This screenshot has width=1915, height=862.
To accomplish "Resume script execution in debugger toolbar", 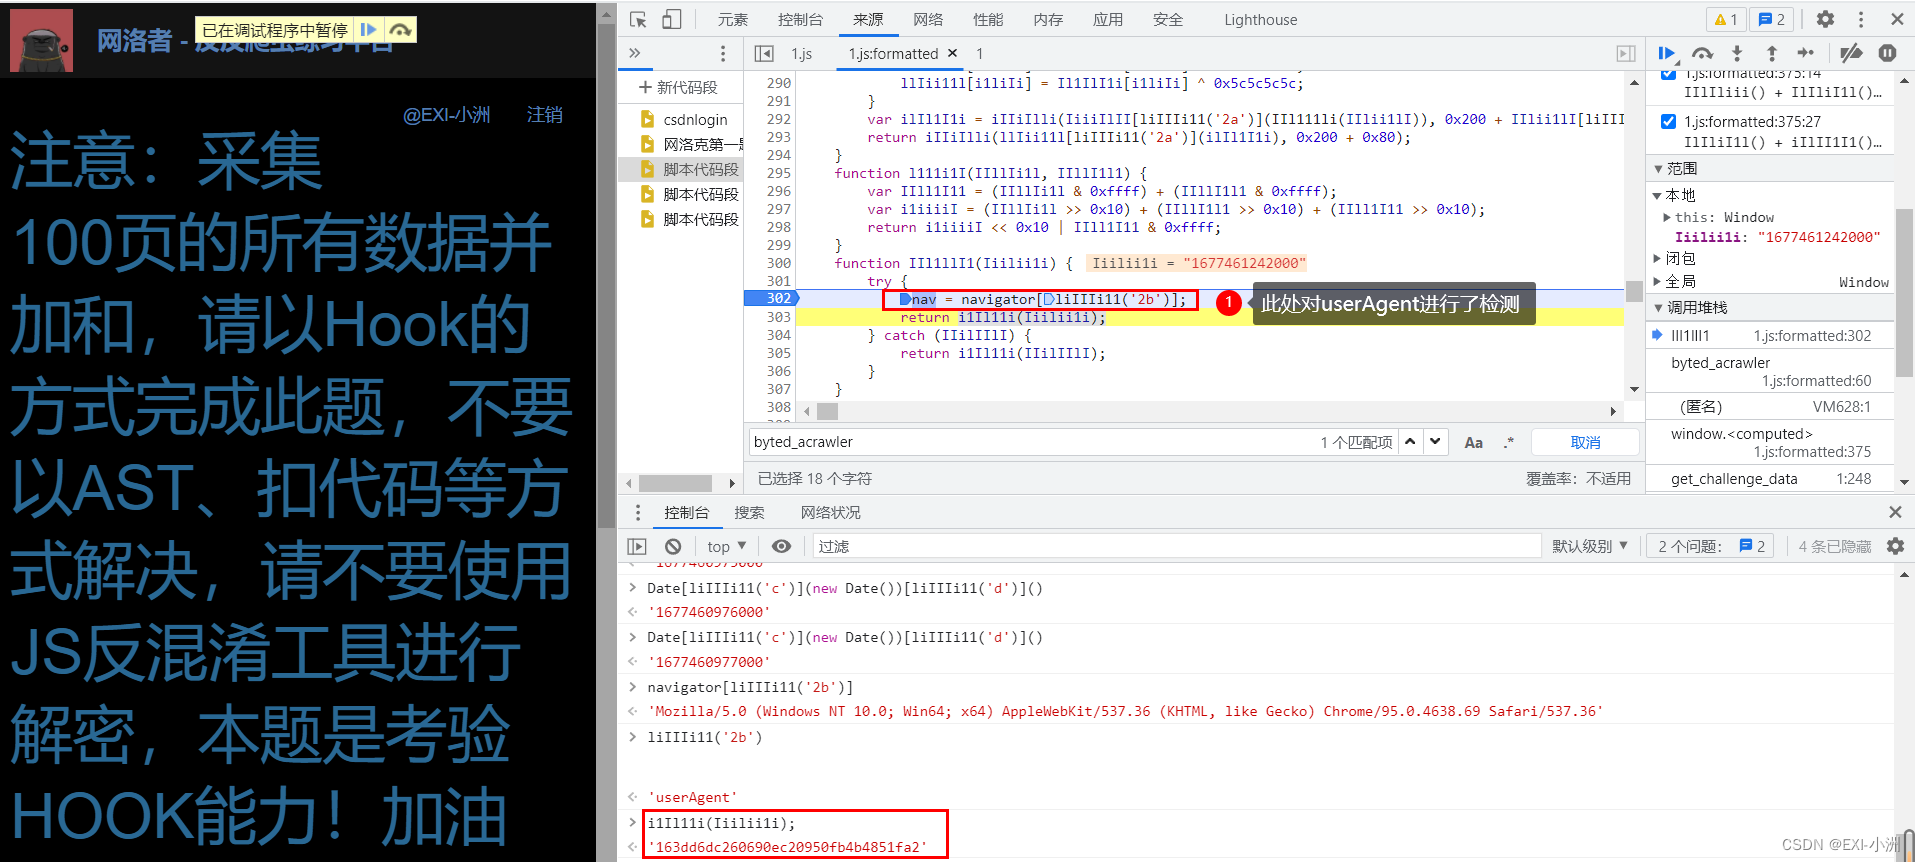I will pos(1667,53).
